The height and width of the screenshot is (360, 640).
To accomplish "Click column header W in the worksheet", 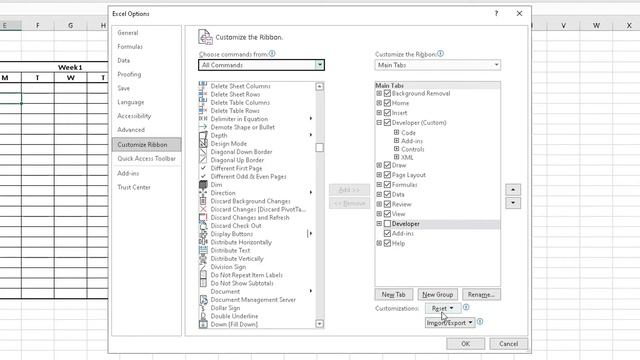I will (x=596, y=25).
